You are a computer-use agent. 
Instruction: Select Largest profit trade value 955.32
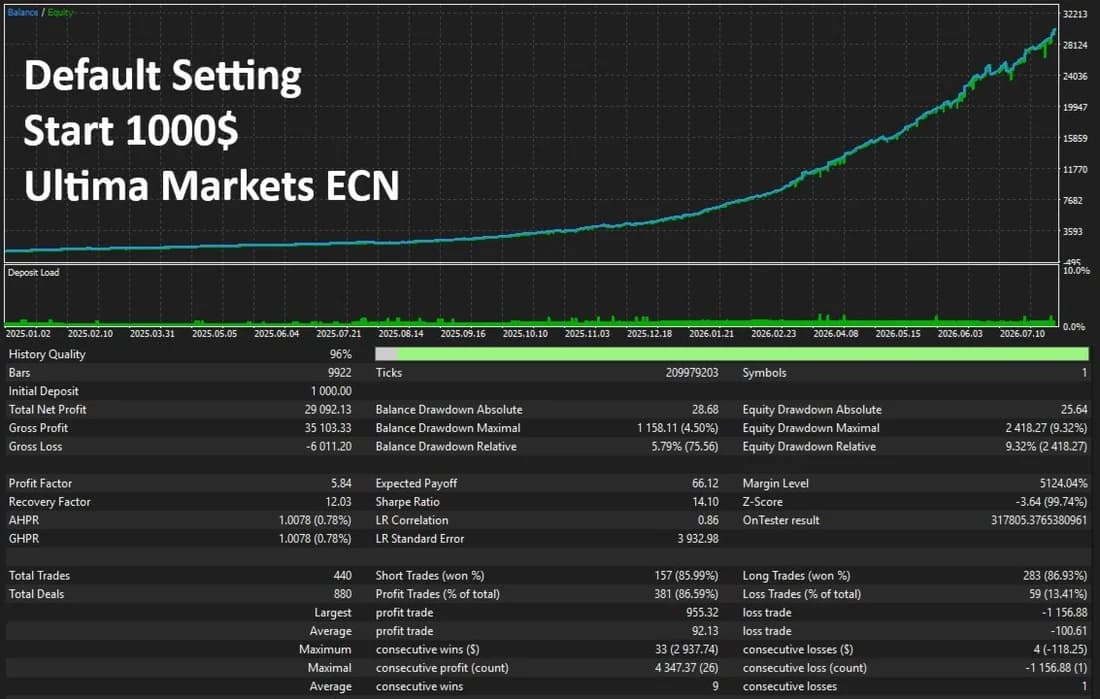tap(702, 612)
